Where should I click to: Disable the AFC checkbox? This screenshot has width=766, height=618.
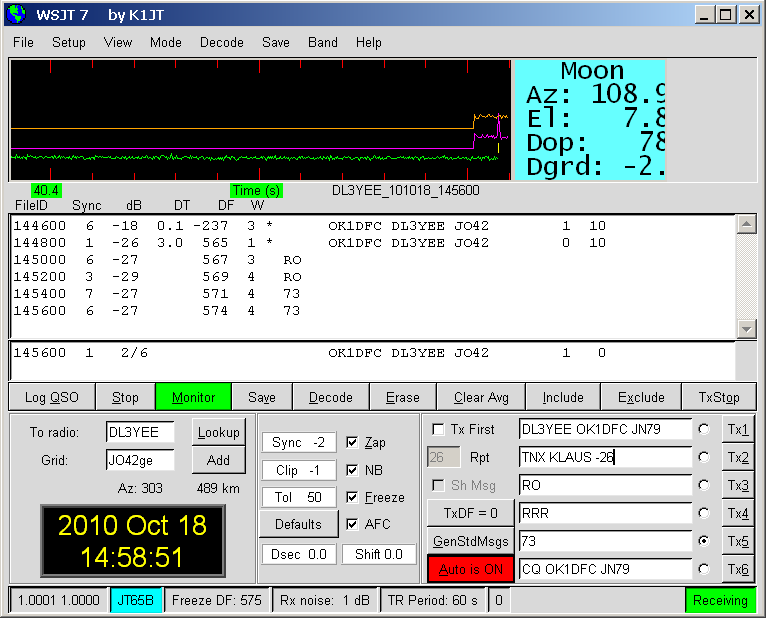point(352,524)
